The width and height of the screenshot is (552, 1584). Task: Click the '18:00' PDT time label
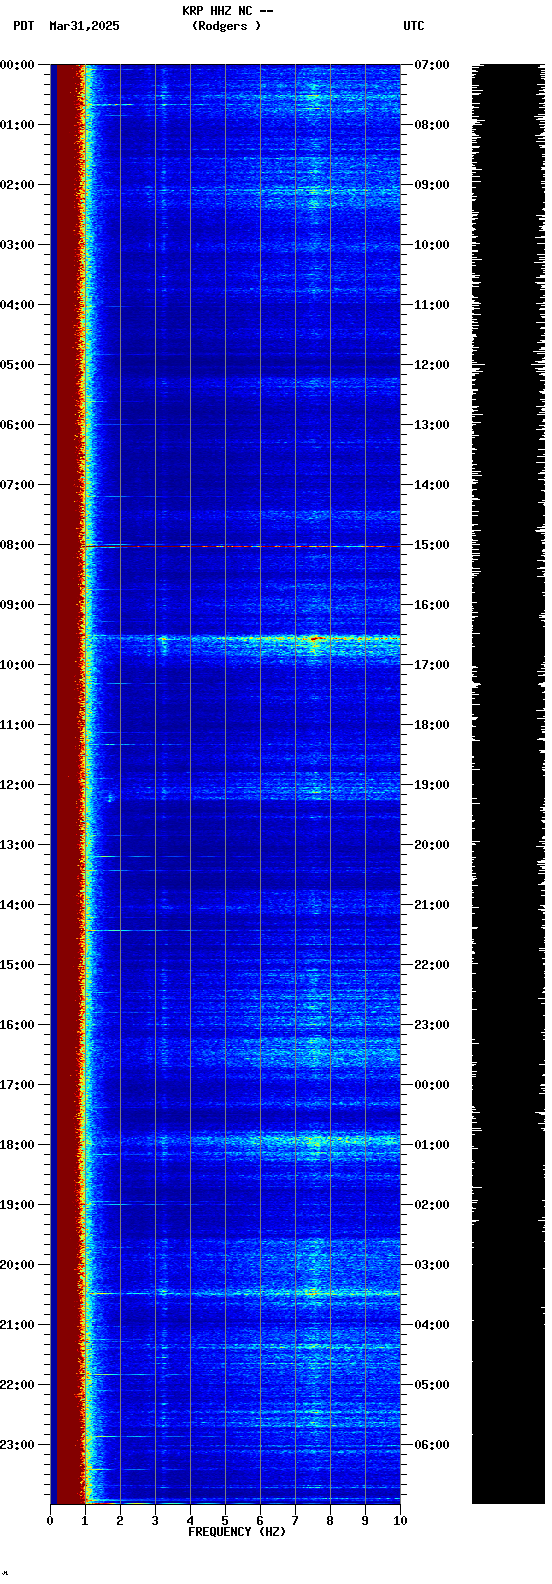pyautogui.click(x=18, y=1145)
